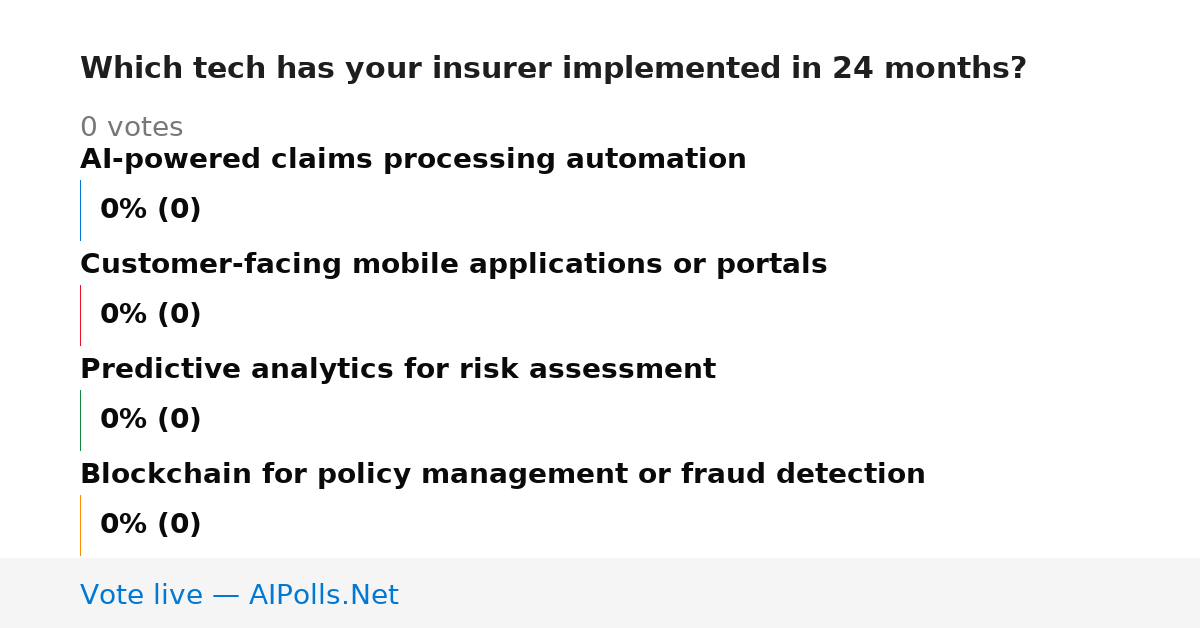
Task: Click the gray footer bar area
Action: point(600,593)
